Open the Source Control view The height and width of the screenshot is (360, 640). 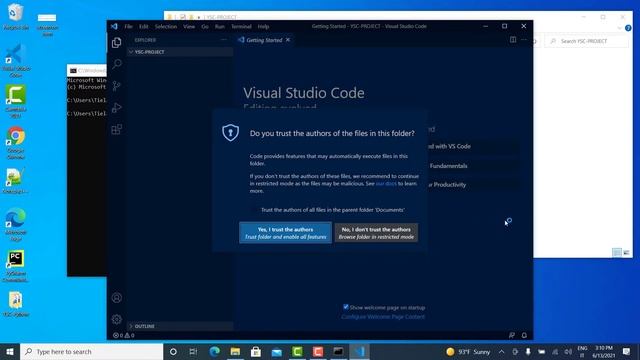tap(117, 86)
